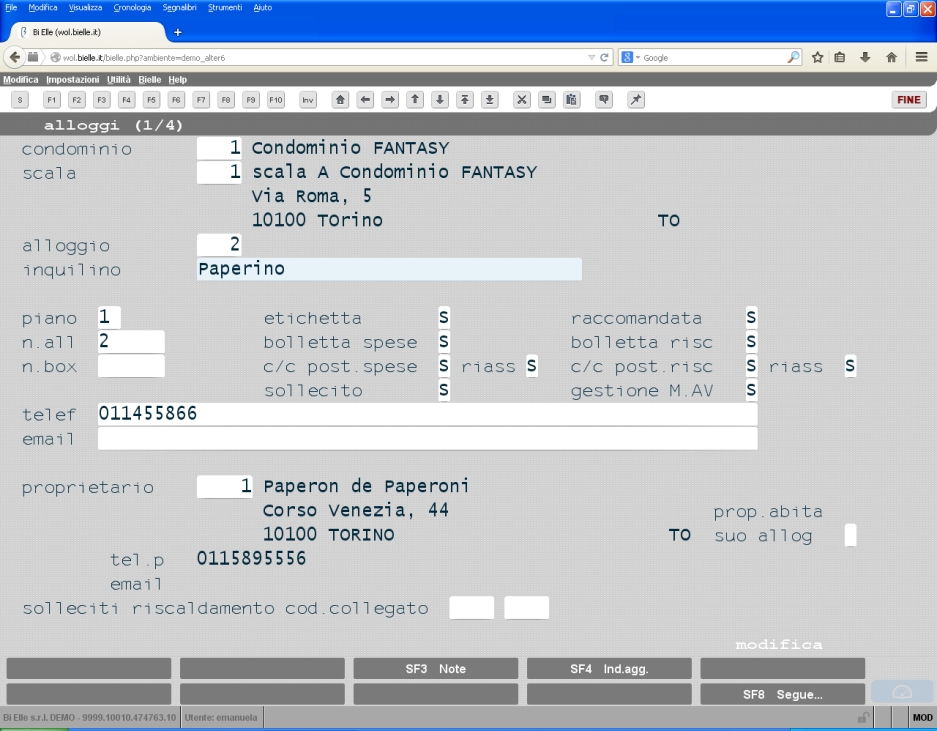
Task: Click the SF8 Segue... button
Action: [782, 695]
